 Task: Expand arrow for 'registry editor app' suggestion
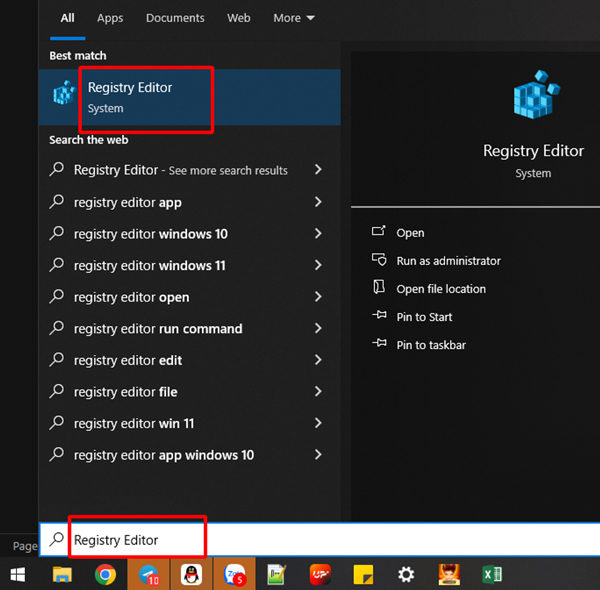pyautogui.click(x=318, y=202)
